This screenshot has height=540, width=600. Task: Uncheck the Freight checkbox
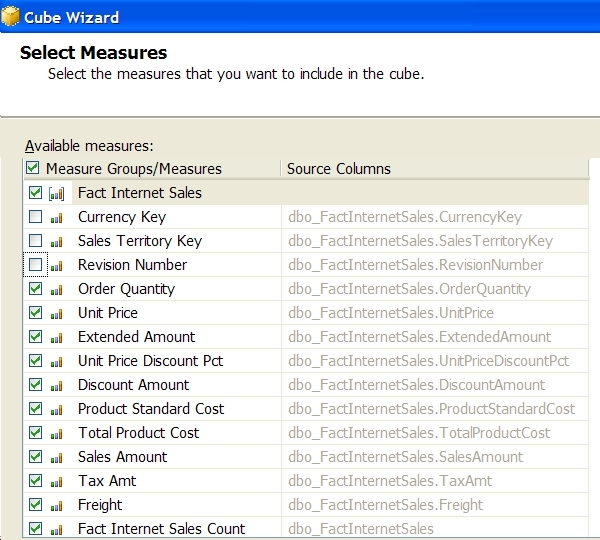click(x=35, y=505)
